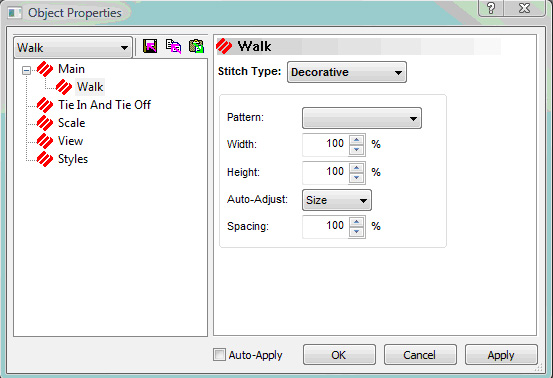Click the paste properties toolbar icon
This screenshot has width=553, height=378.
click(x=196, y=46)
